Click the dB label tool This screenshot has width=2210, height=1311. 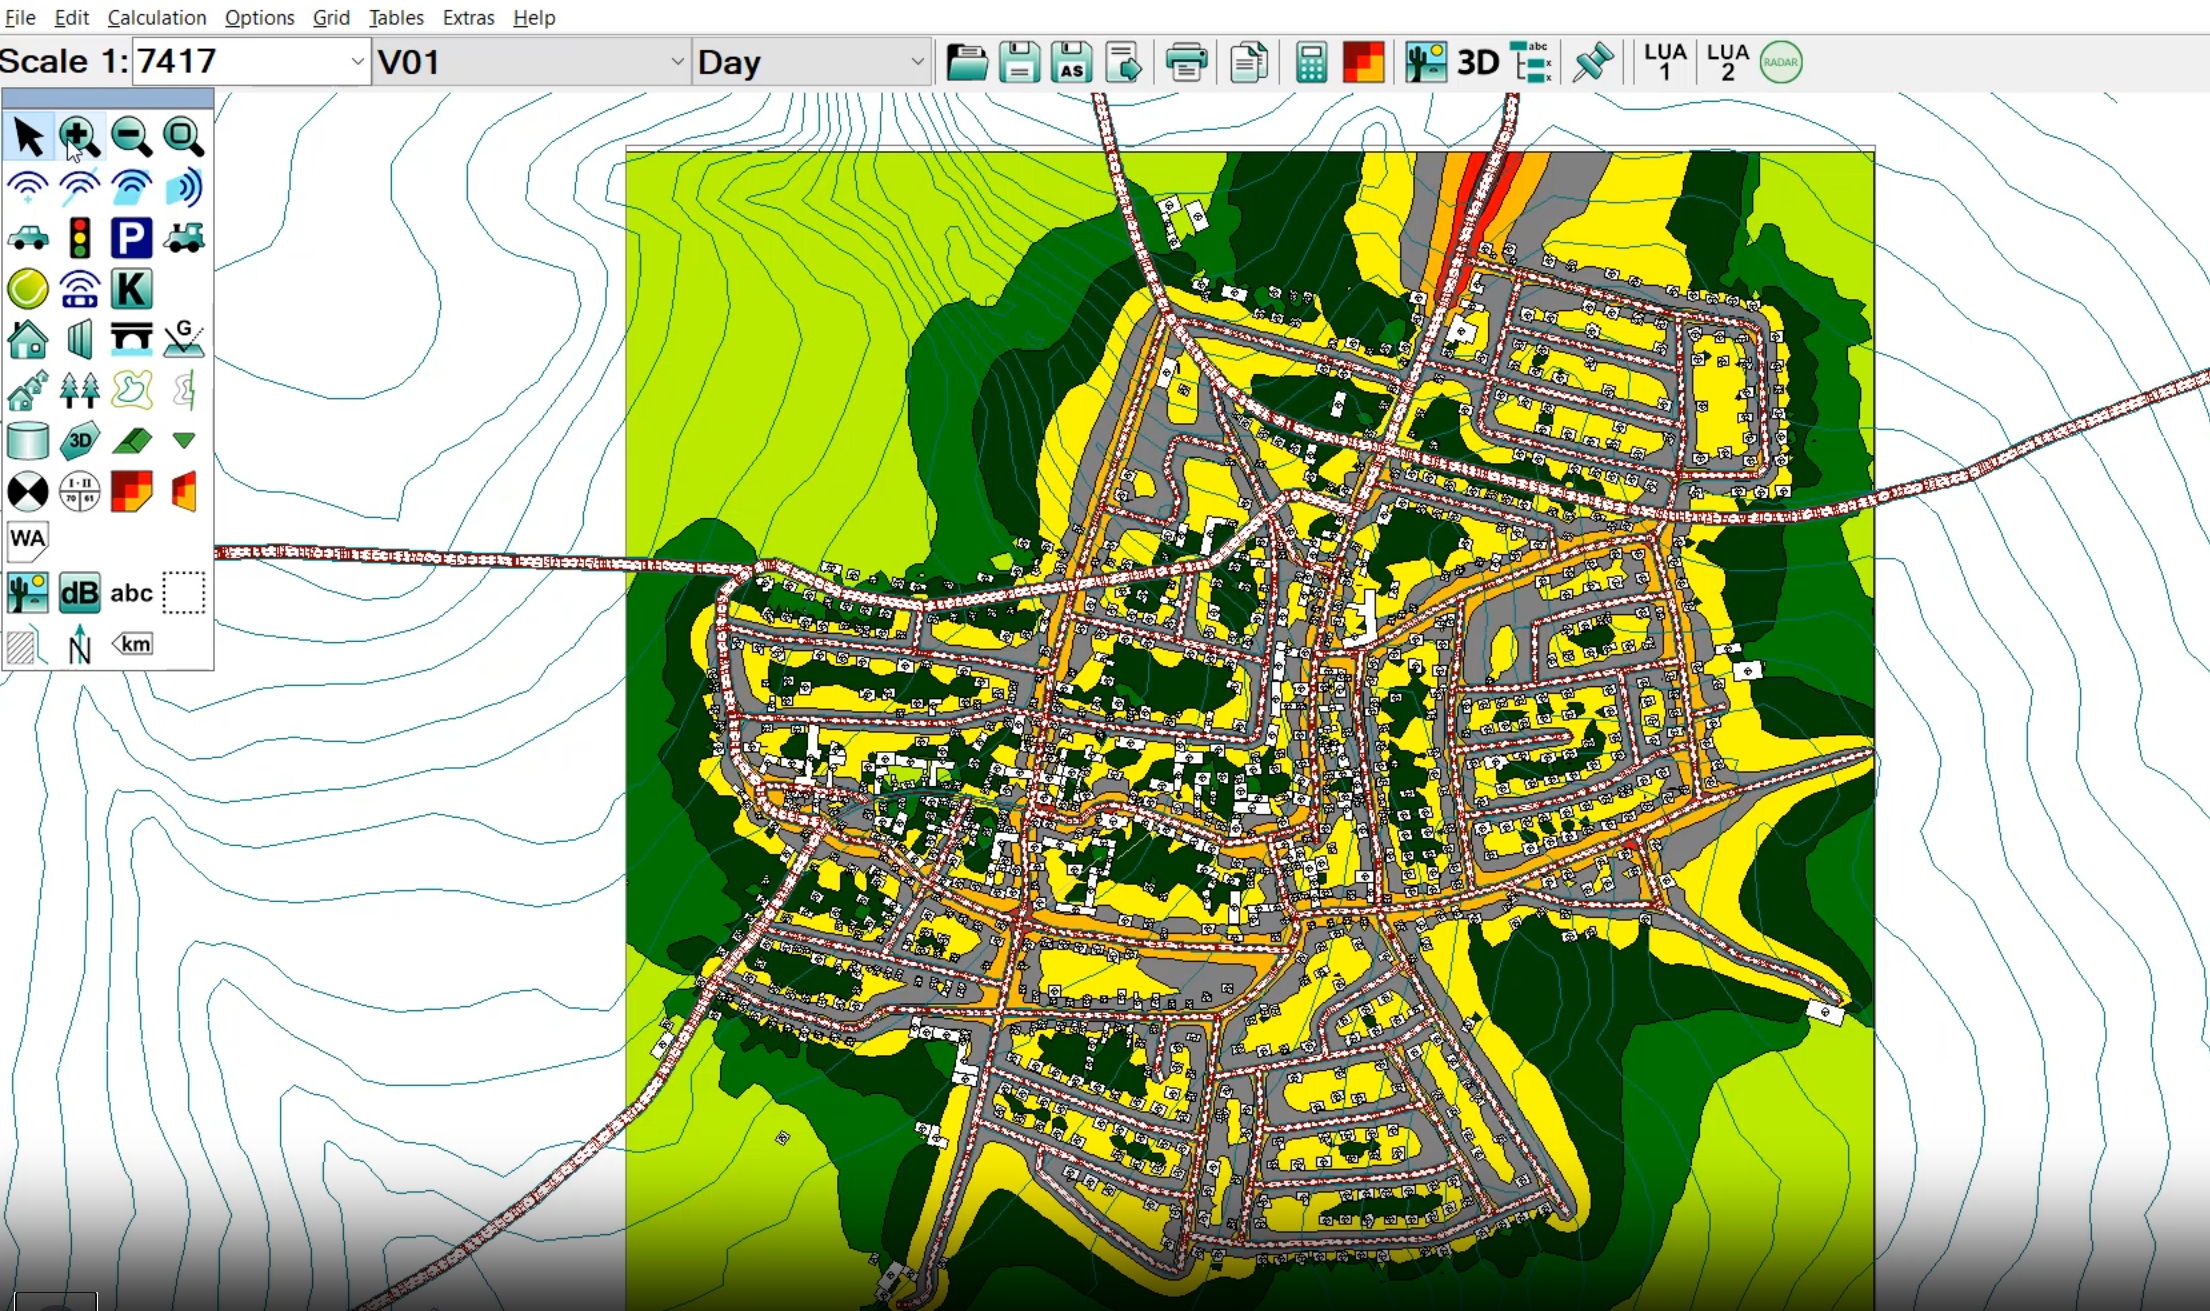pos(79,593)
